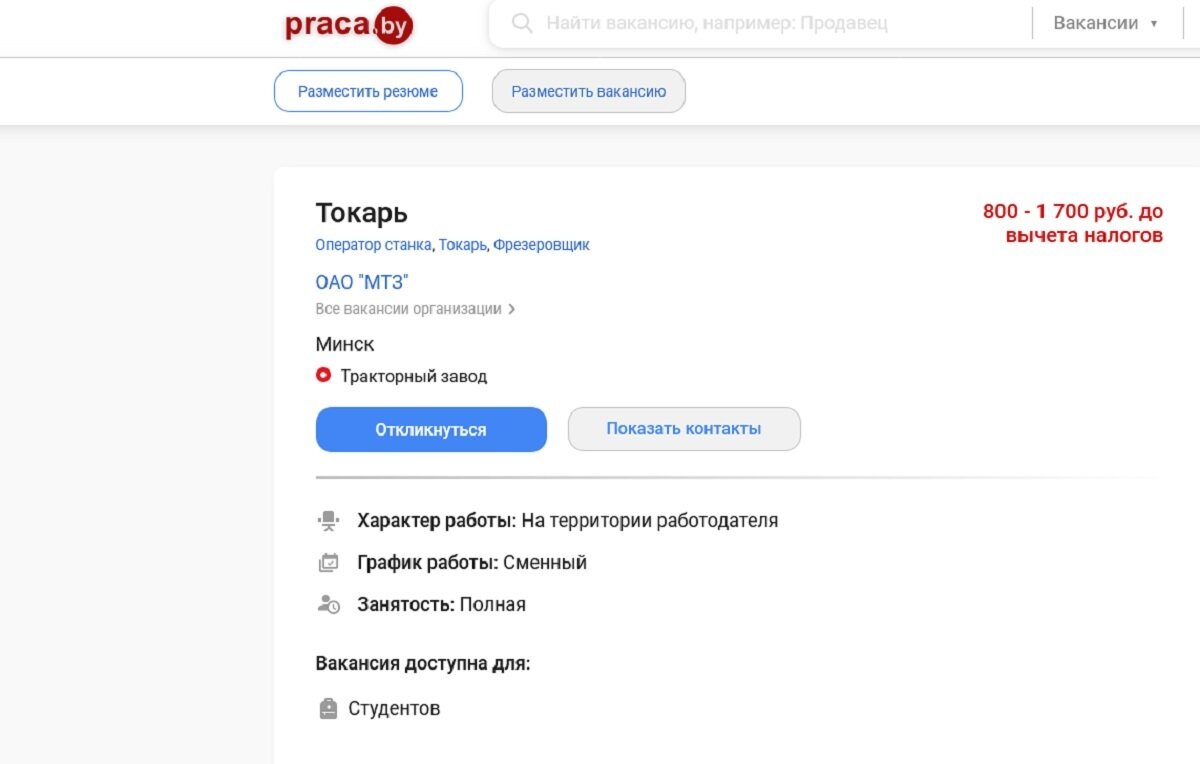Click the ОАО МТЗ company link
This screenshot has height=764, width=1200.
coord(362,281)
